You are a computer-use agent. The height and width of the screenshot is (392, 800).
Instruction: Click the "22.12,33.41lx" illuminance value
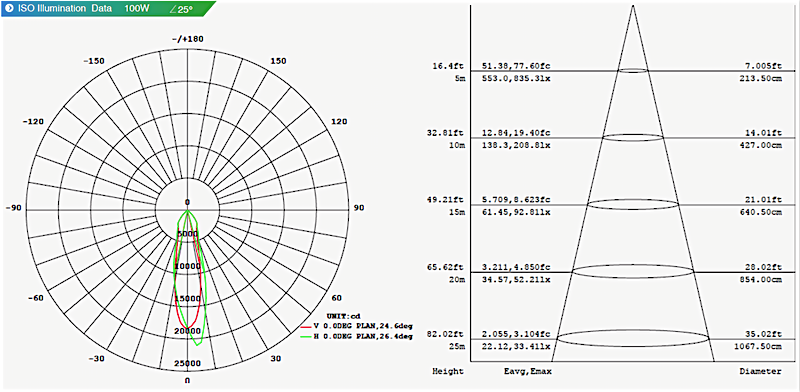pyautogui.click(x=516, y=346)
